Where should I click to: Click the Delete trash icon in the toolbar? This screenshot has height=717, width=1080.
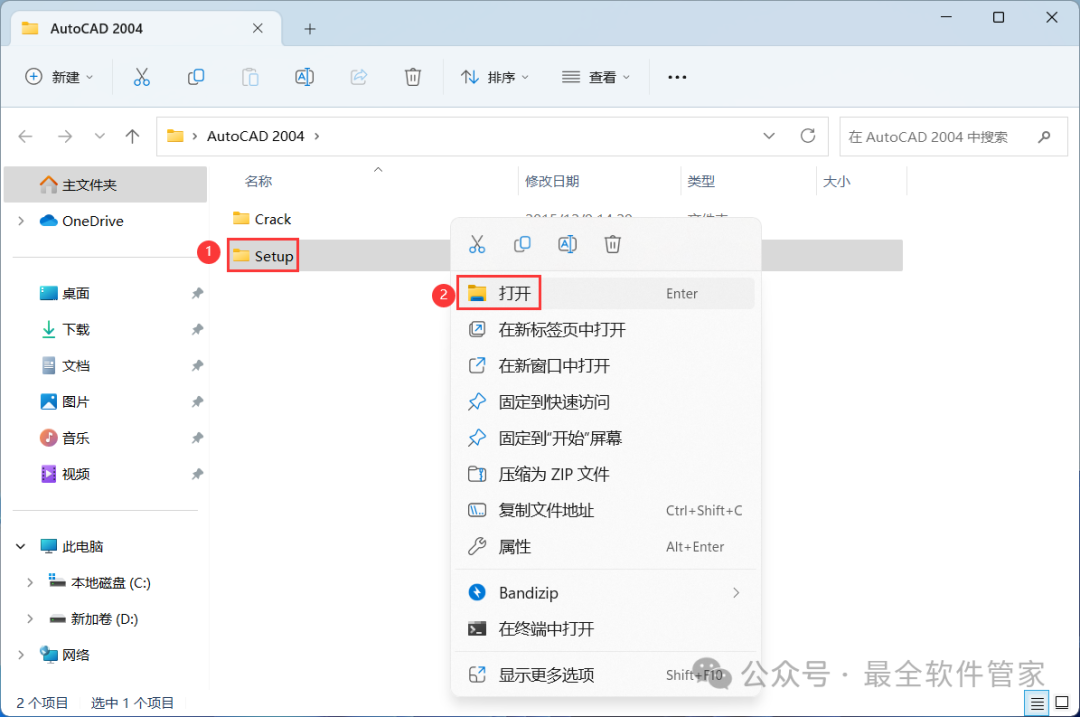pos(413,77)
